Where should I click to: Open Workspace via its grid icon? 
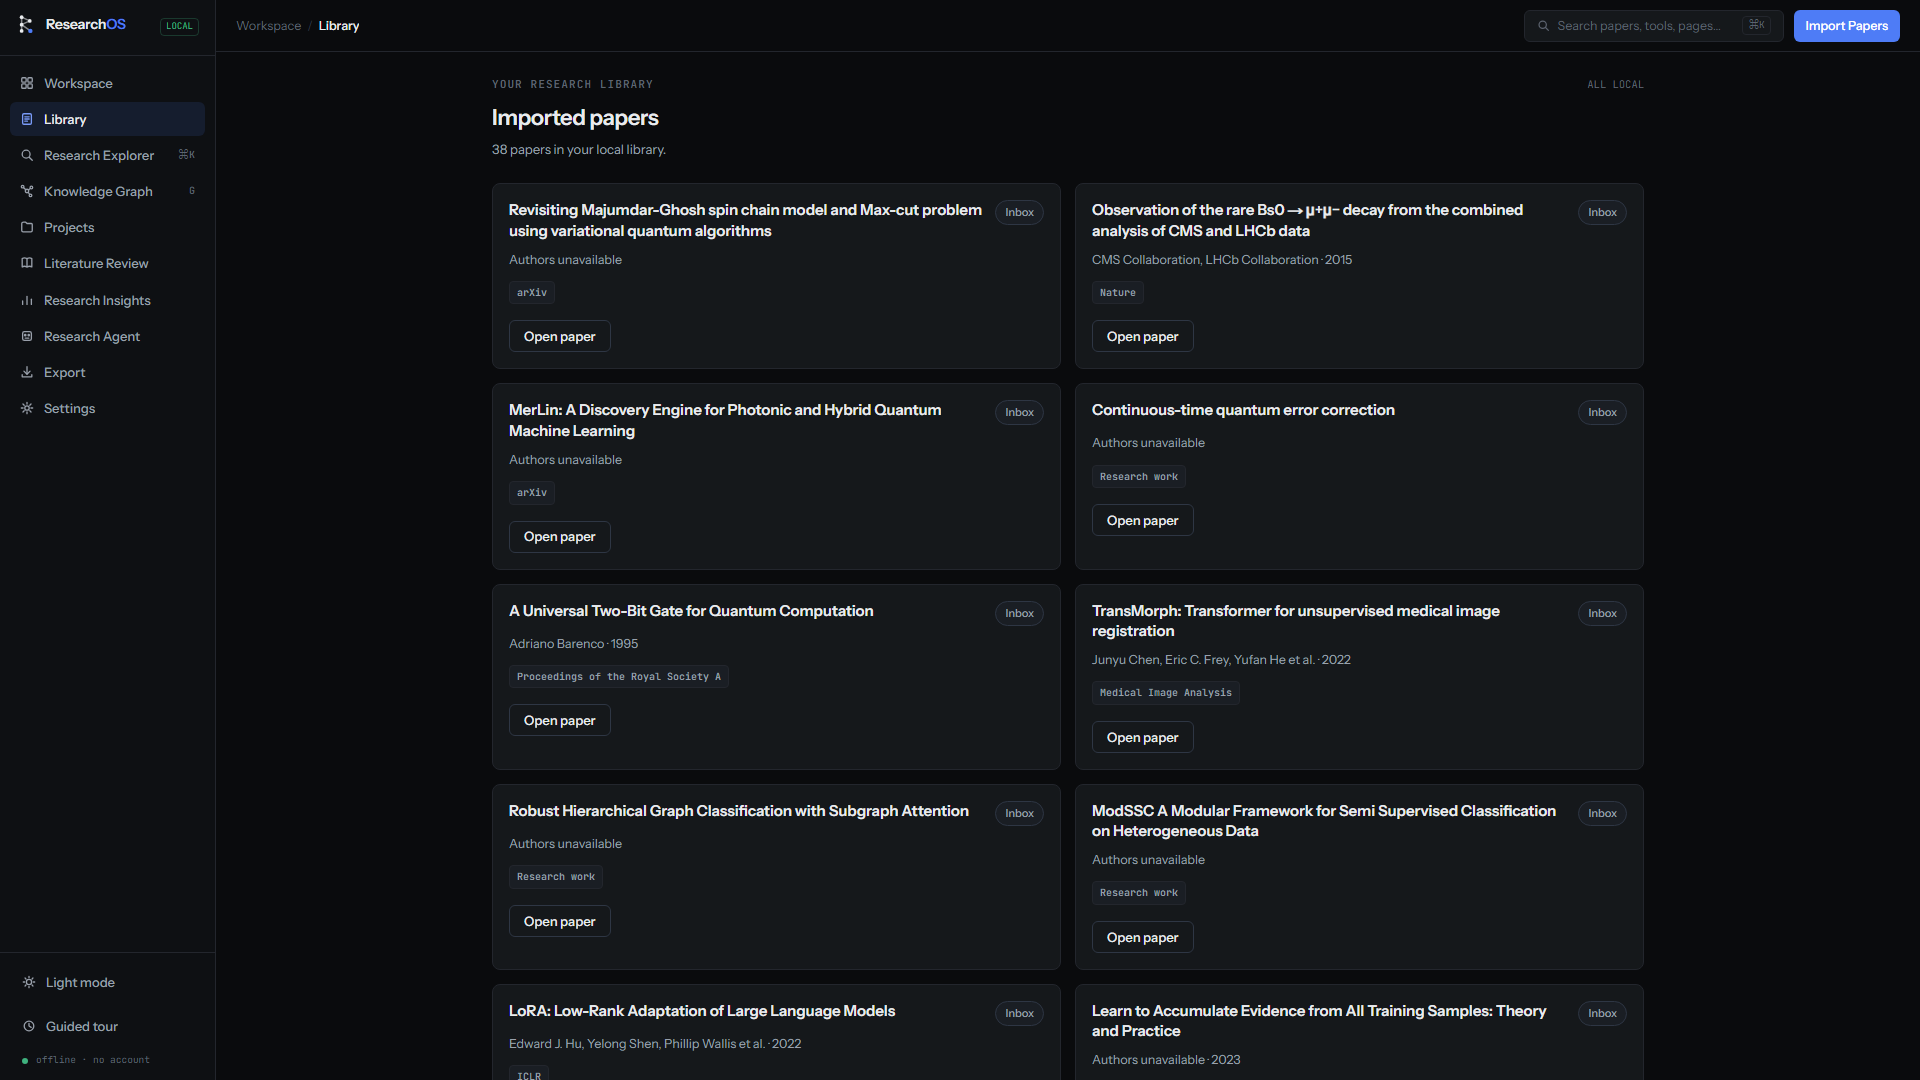point(27,83)
